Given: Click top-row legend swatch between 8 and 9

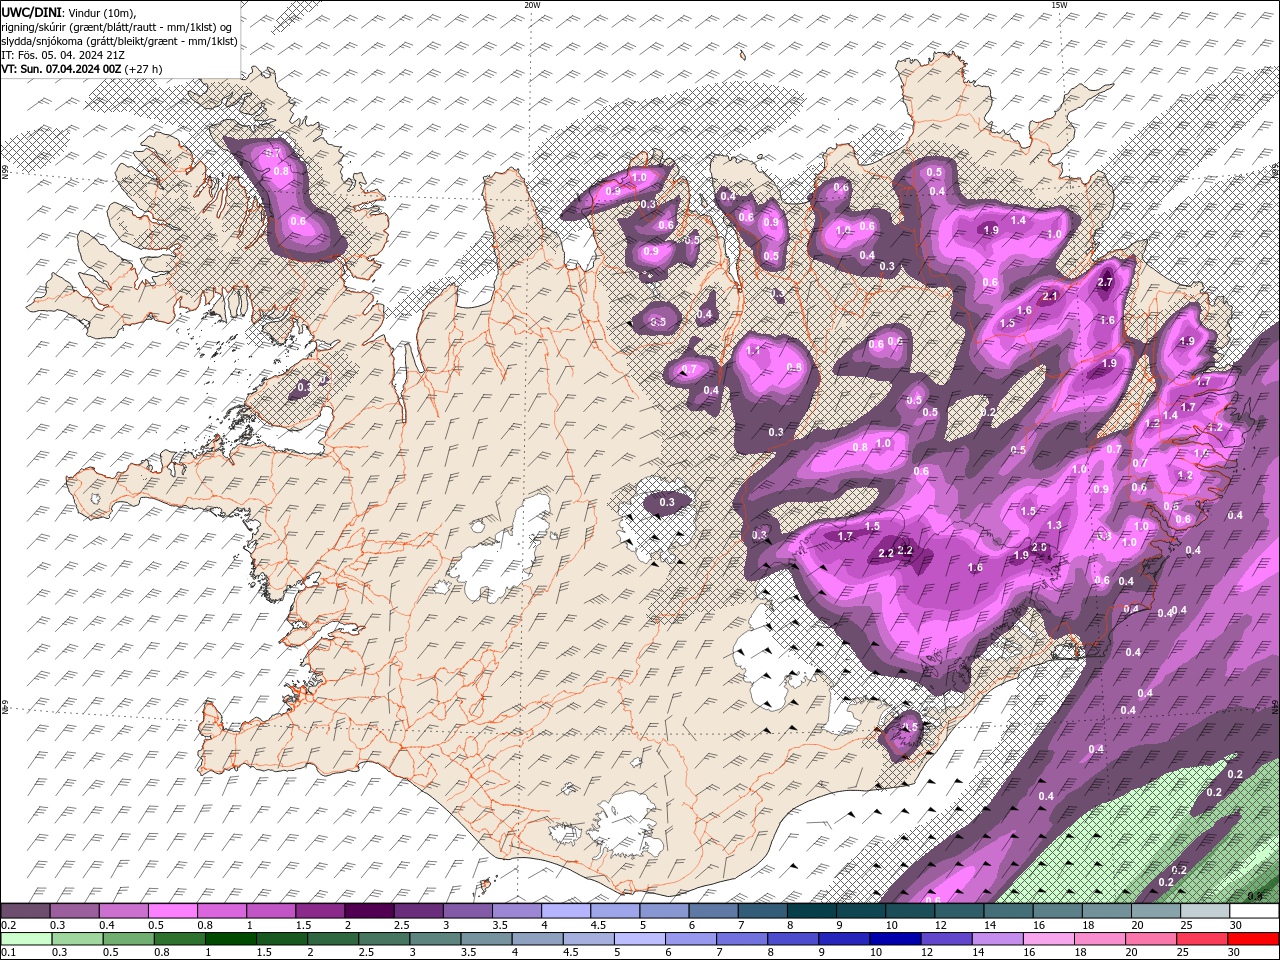Looking at the screenshot, I should (814, 911).
